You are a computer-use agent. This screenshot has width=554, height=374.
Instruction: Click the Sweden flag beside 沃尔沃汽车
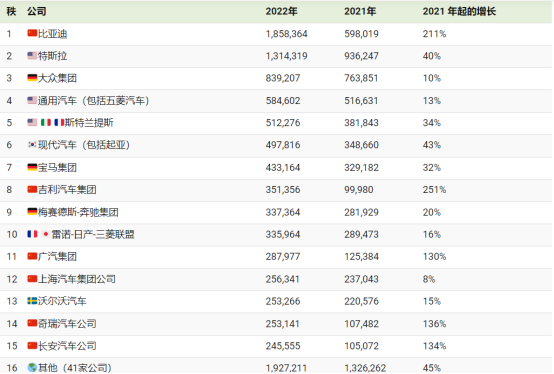tap(32, 301)
